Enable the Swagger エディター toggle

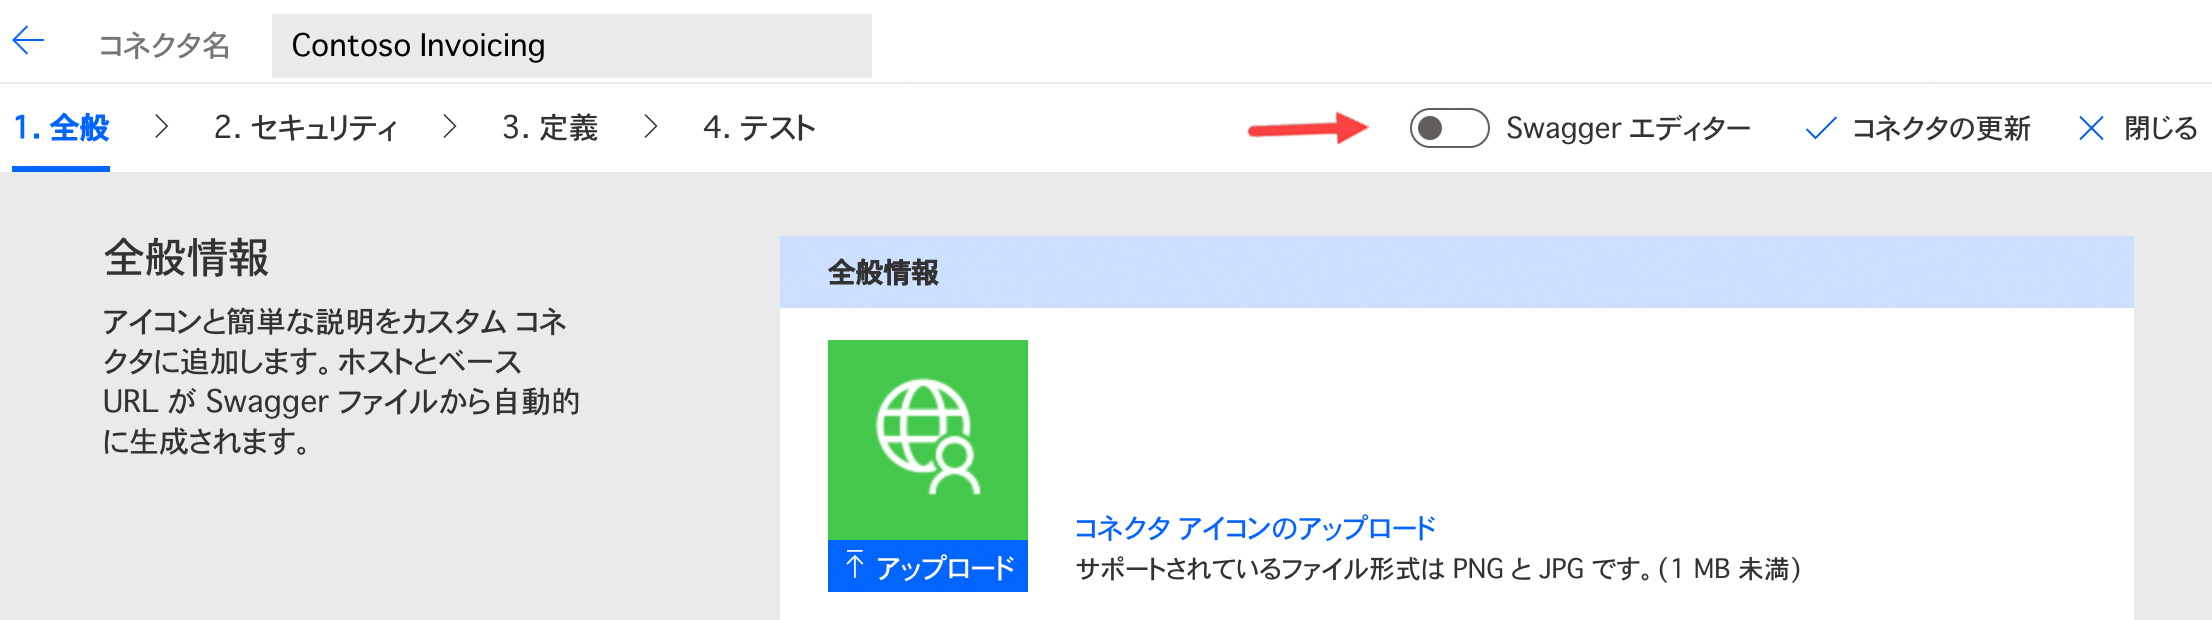[x=1449, y=128]
